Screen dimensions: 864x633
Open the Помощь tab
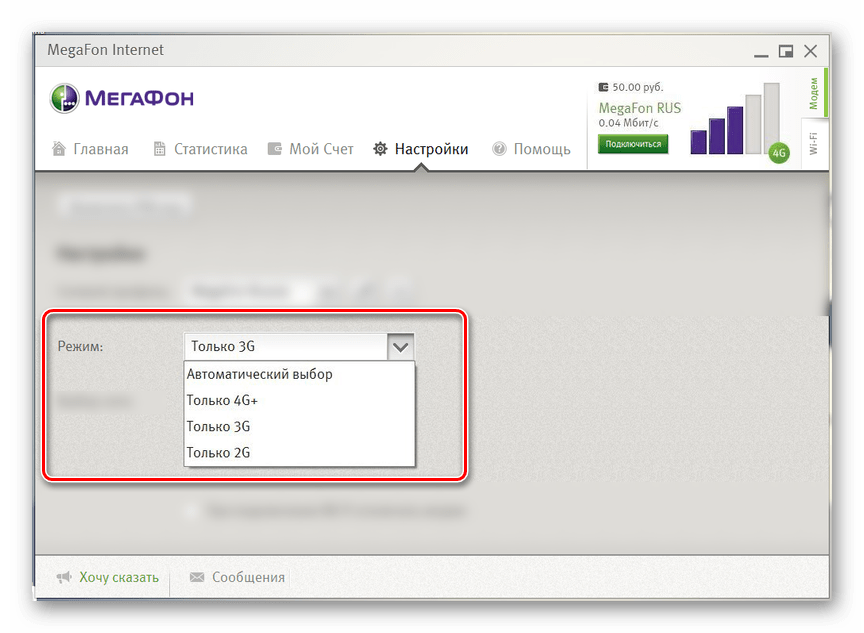coord(531,149)
